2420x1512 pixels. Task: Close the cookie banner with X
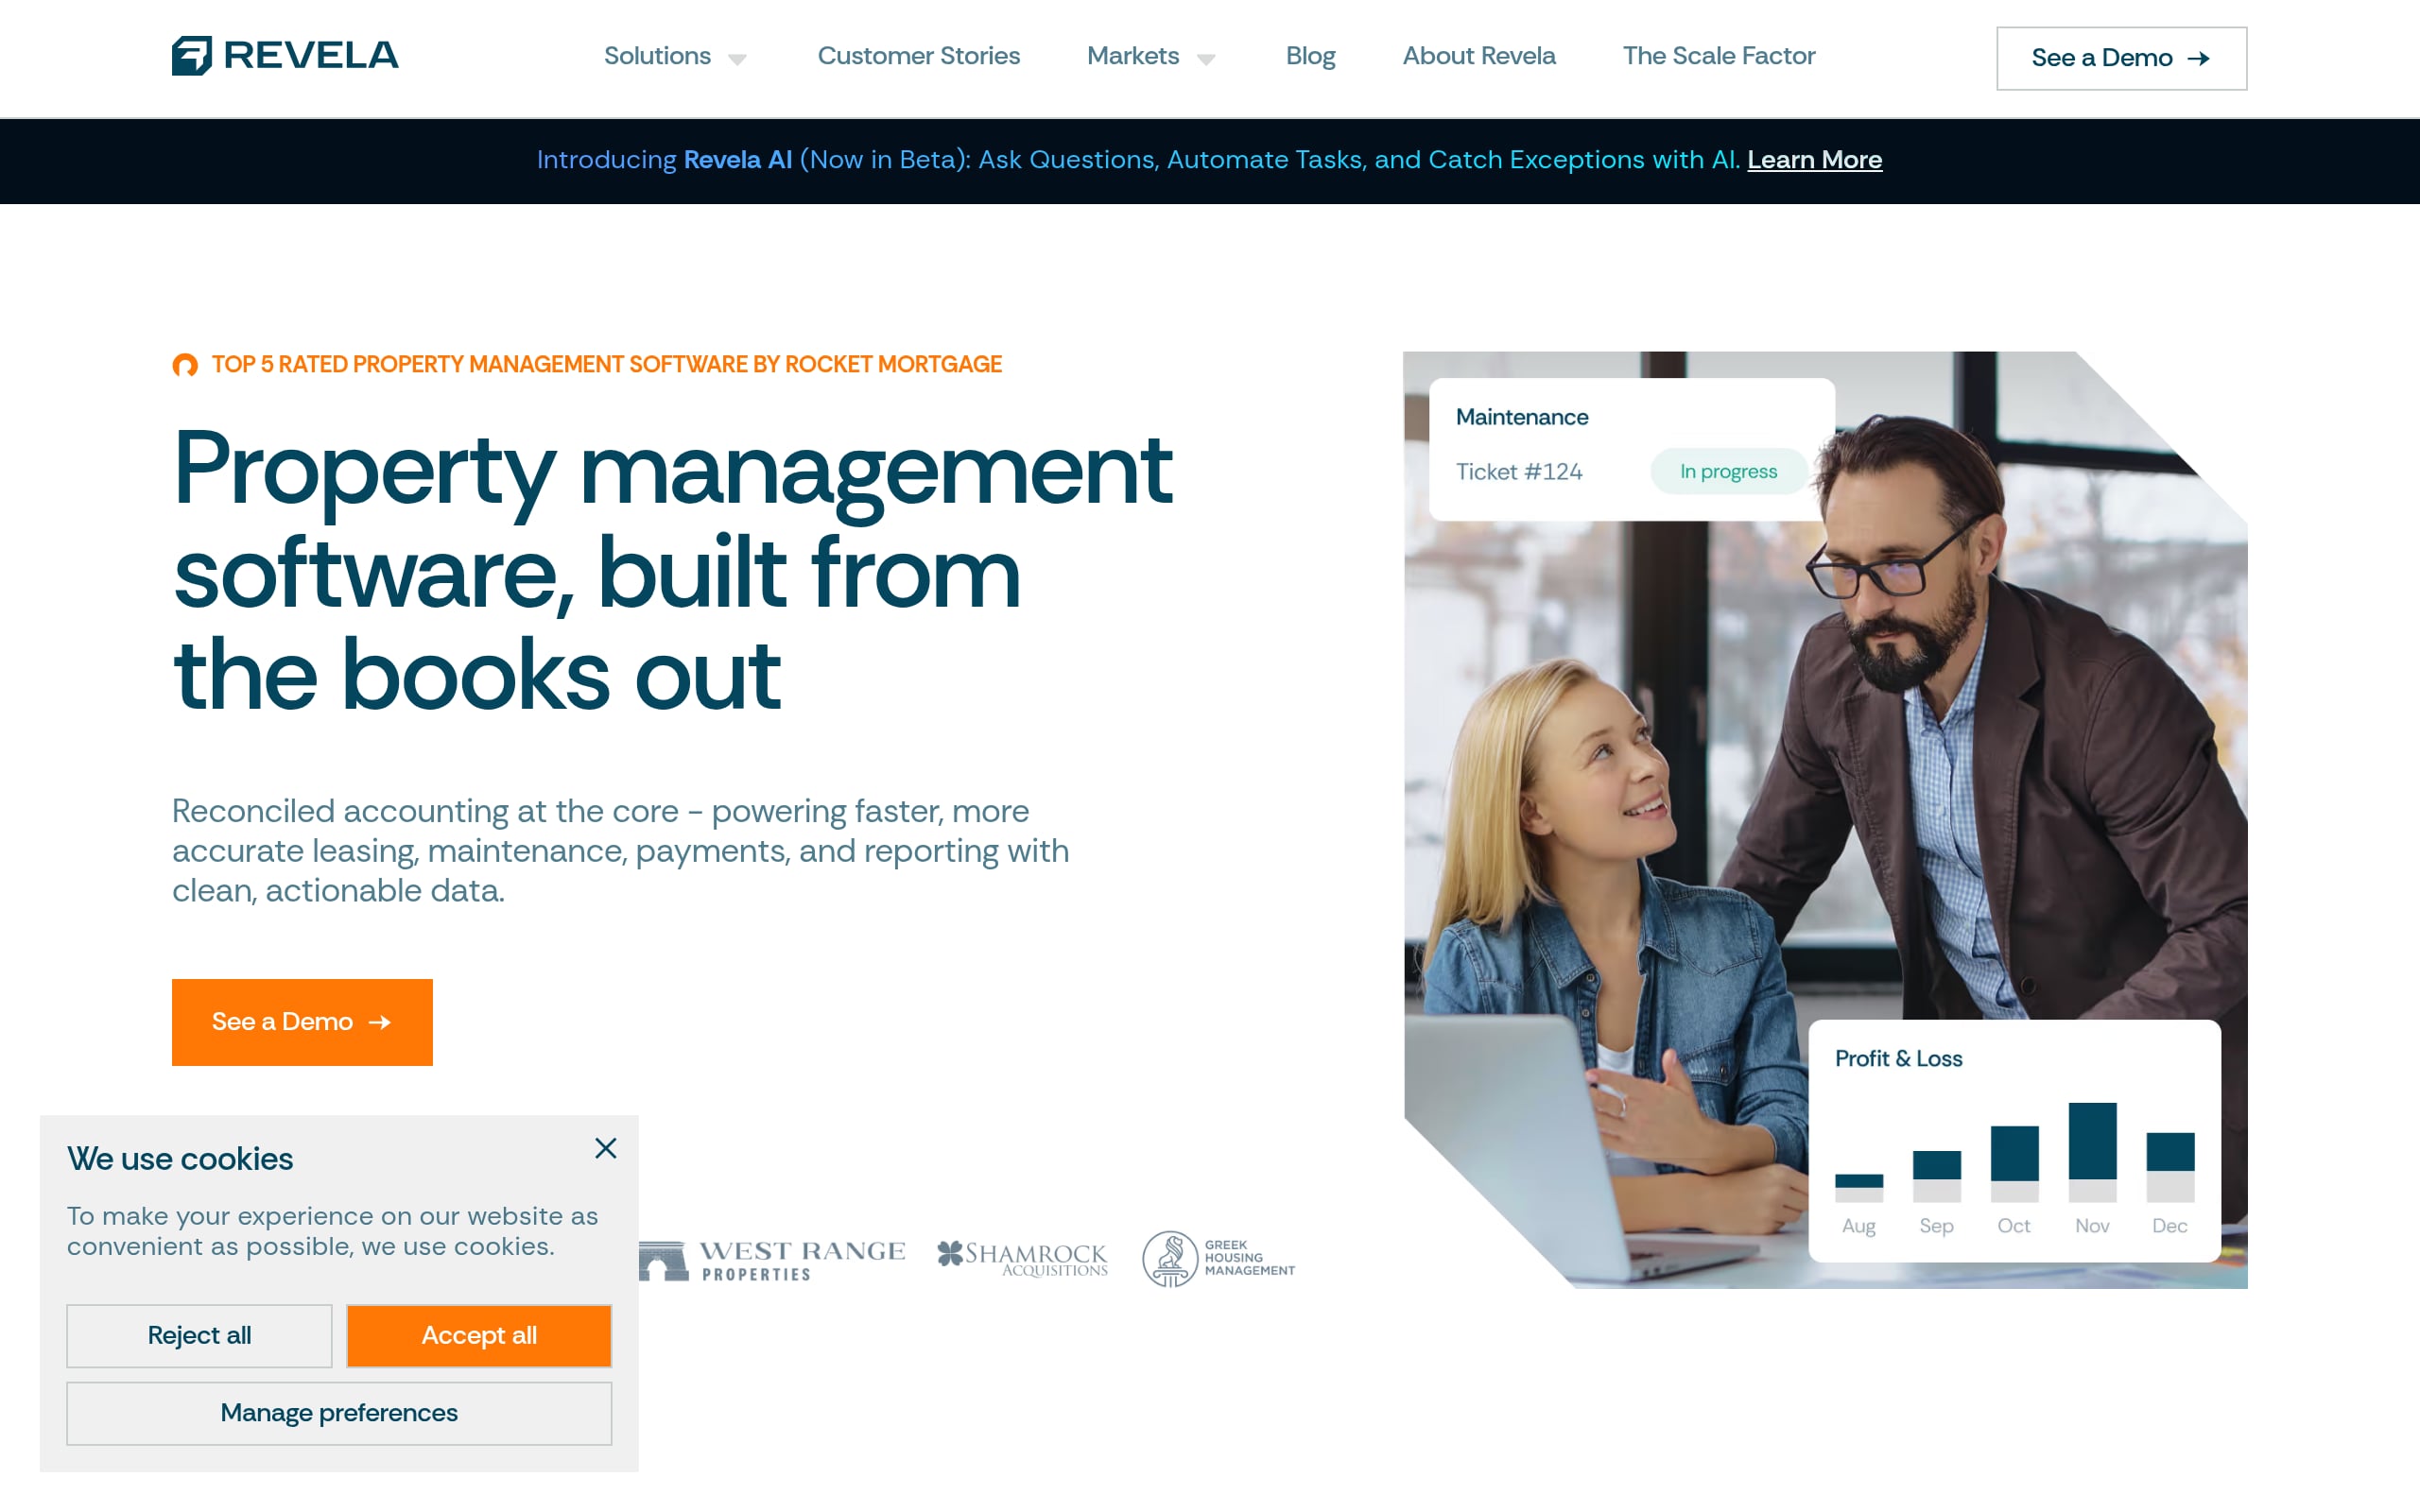tap(605, 1148)
